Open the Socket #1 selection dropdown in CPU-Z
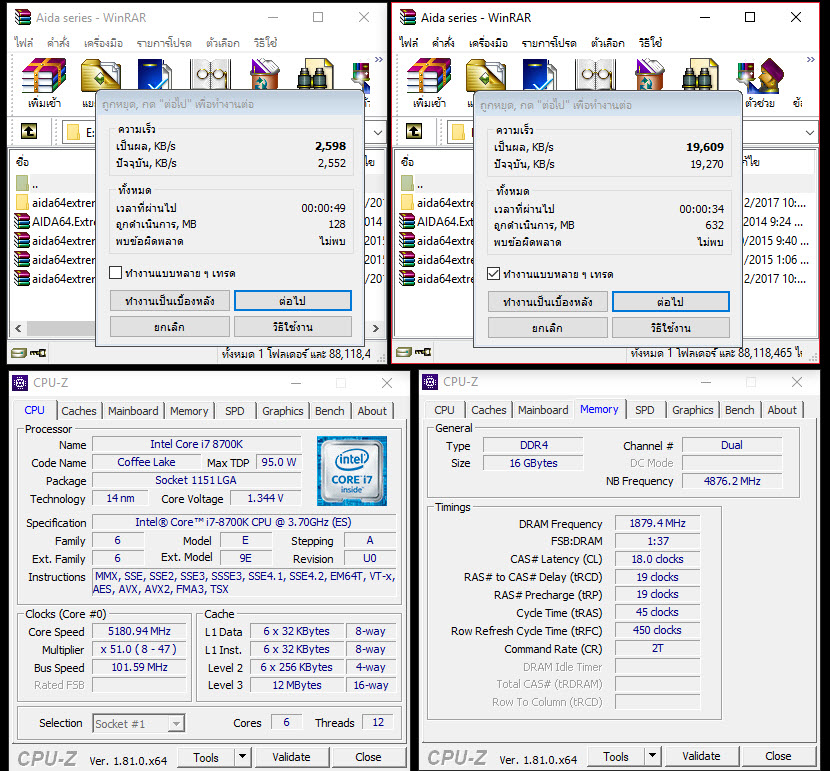Screen dimensions: 830x771 pos(177,723)
